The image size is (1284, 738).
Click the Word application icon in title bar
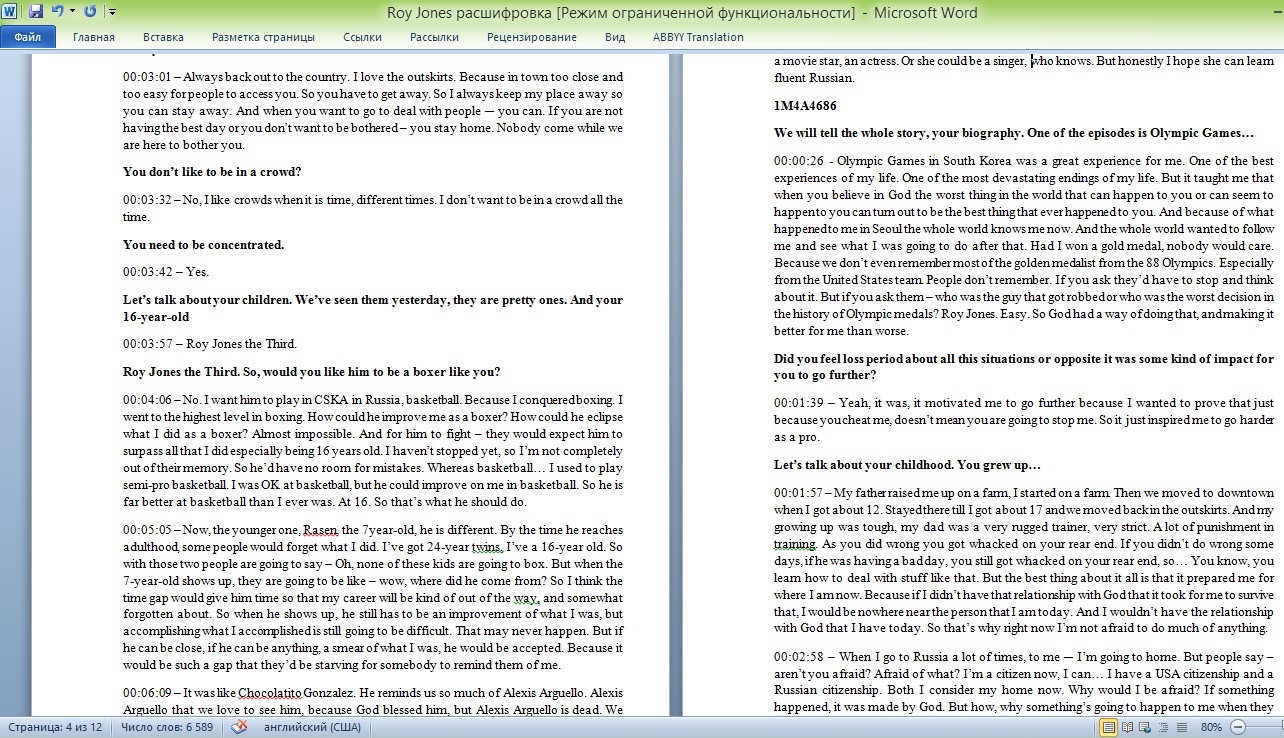click(x=11, y=12)
